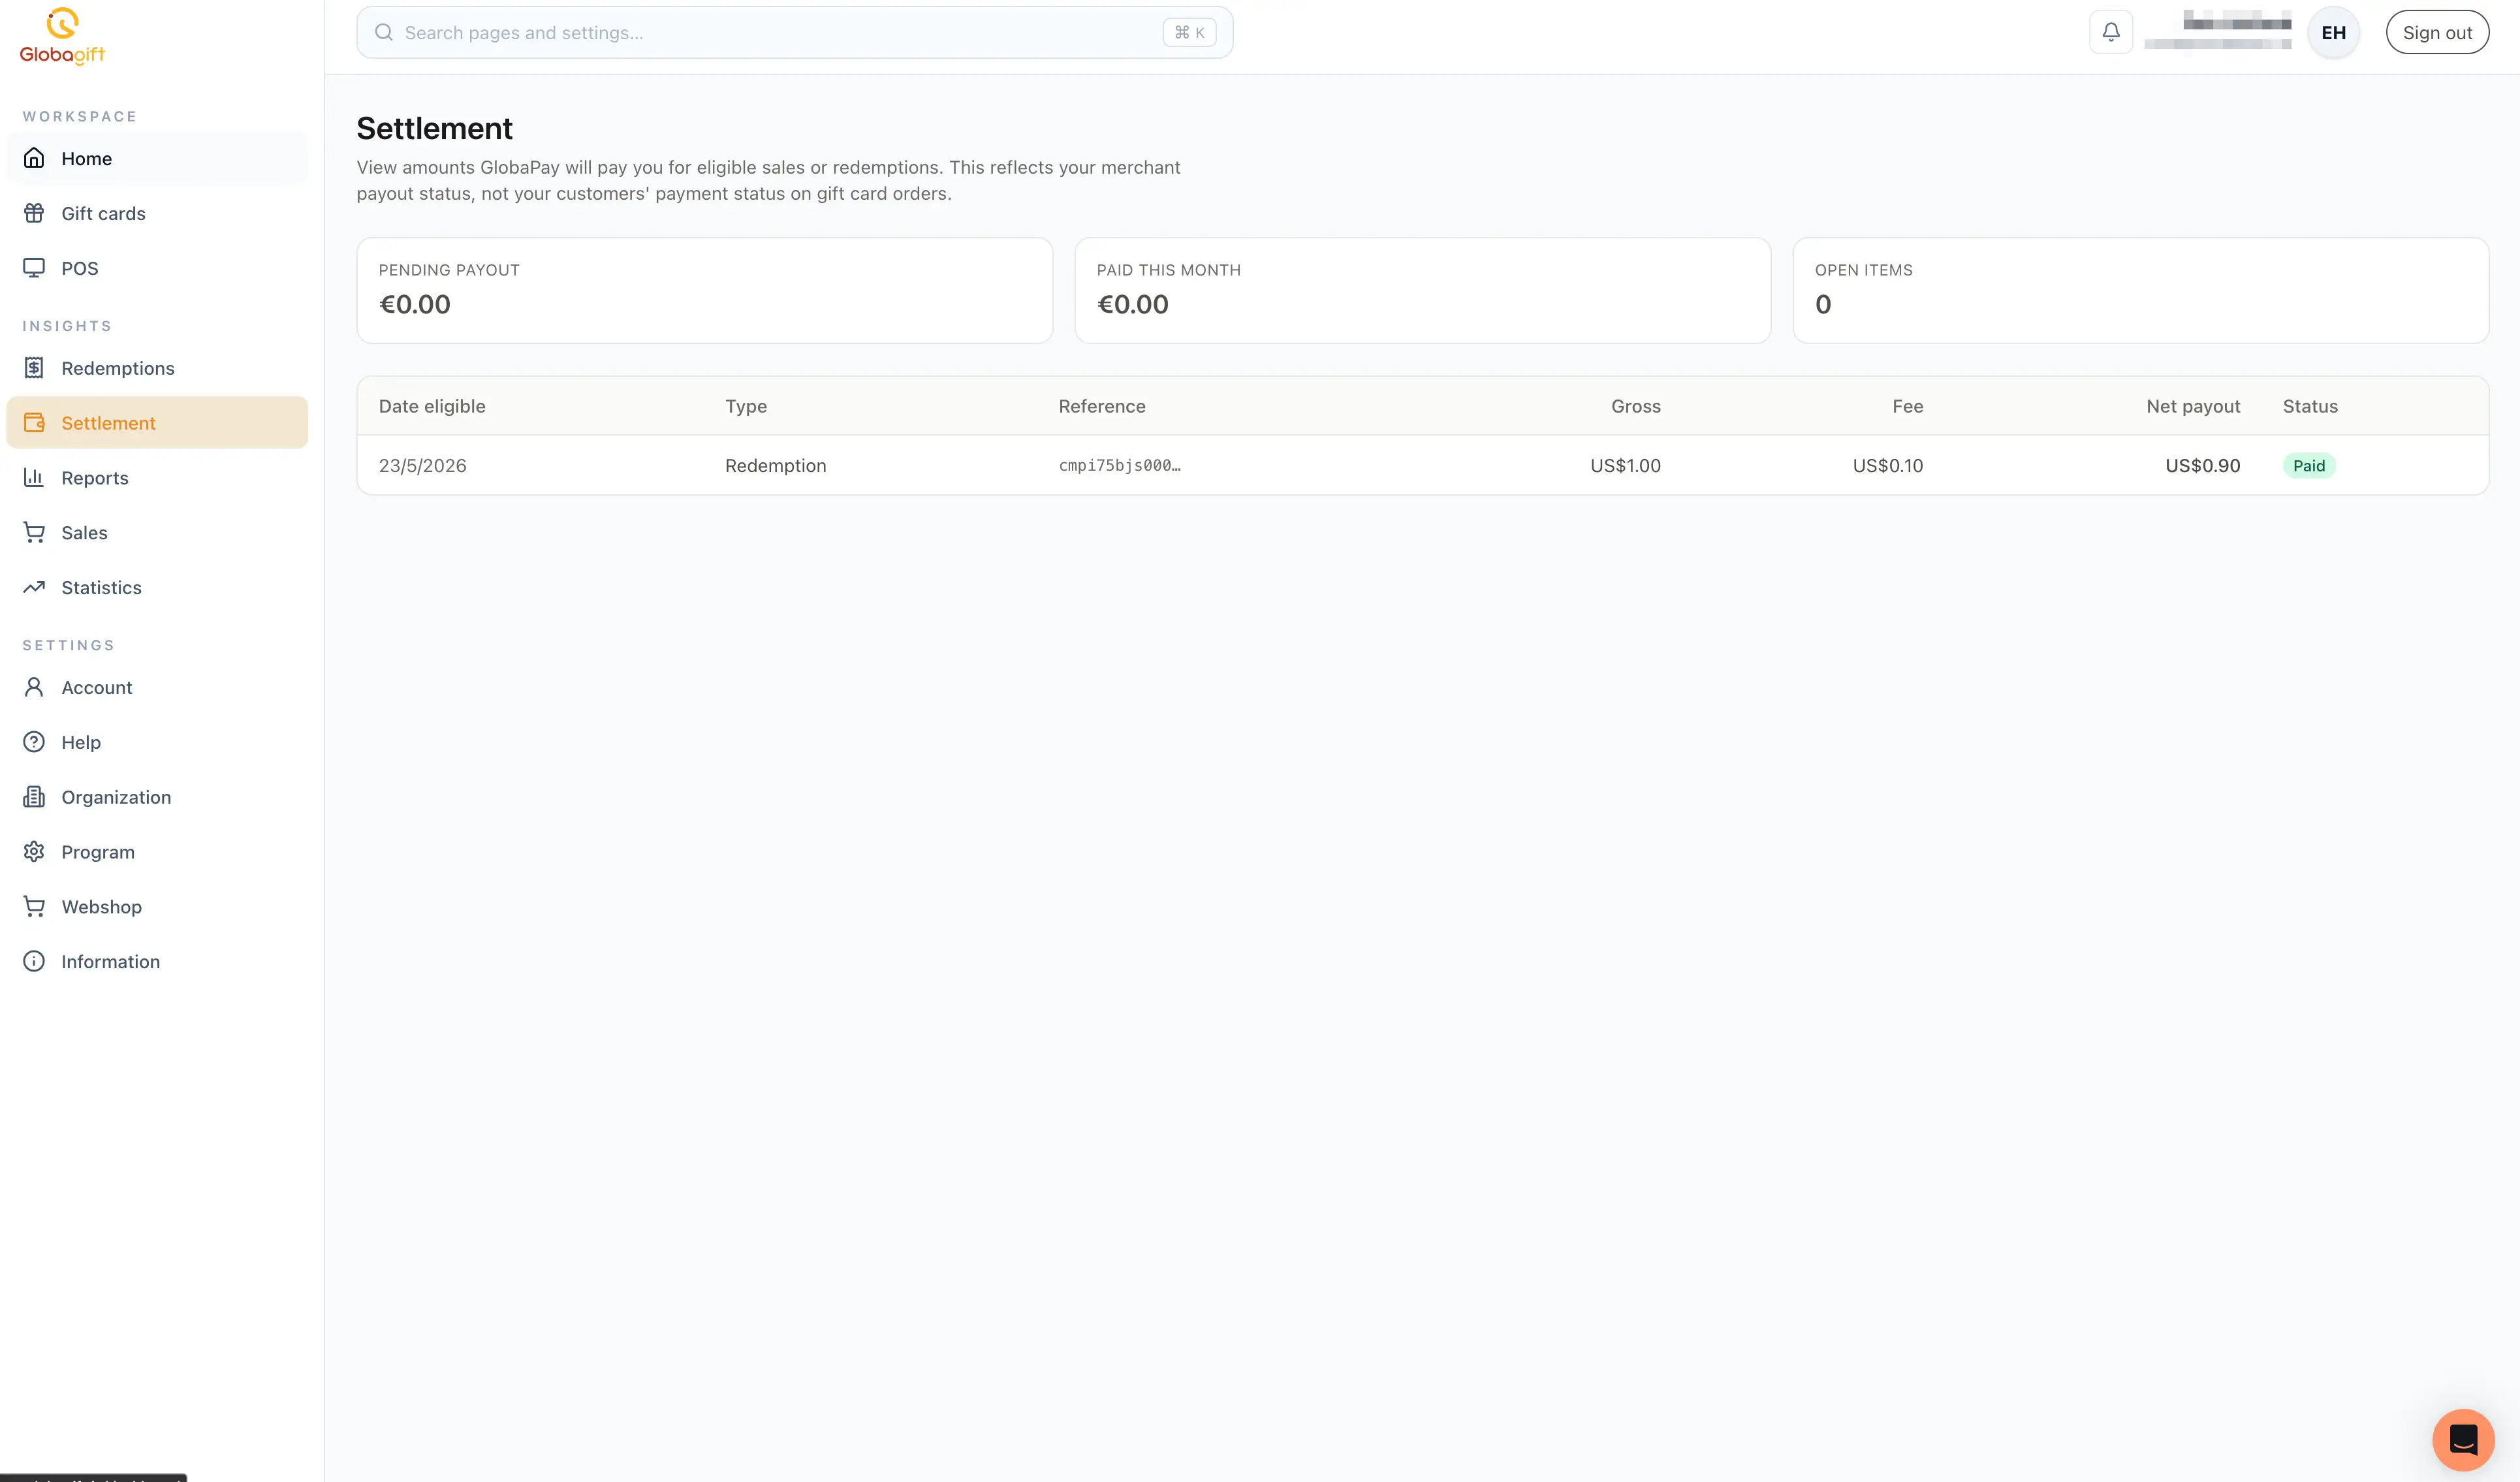The height and width of the screenshot is (1482, 2520).
Task: Click the Redemptions receipt icon
Action: [x=34, y=368]
